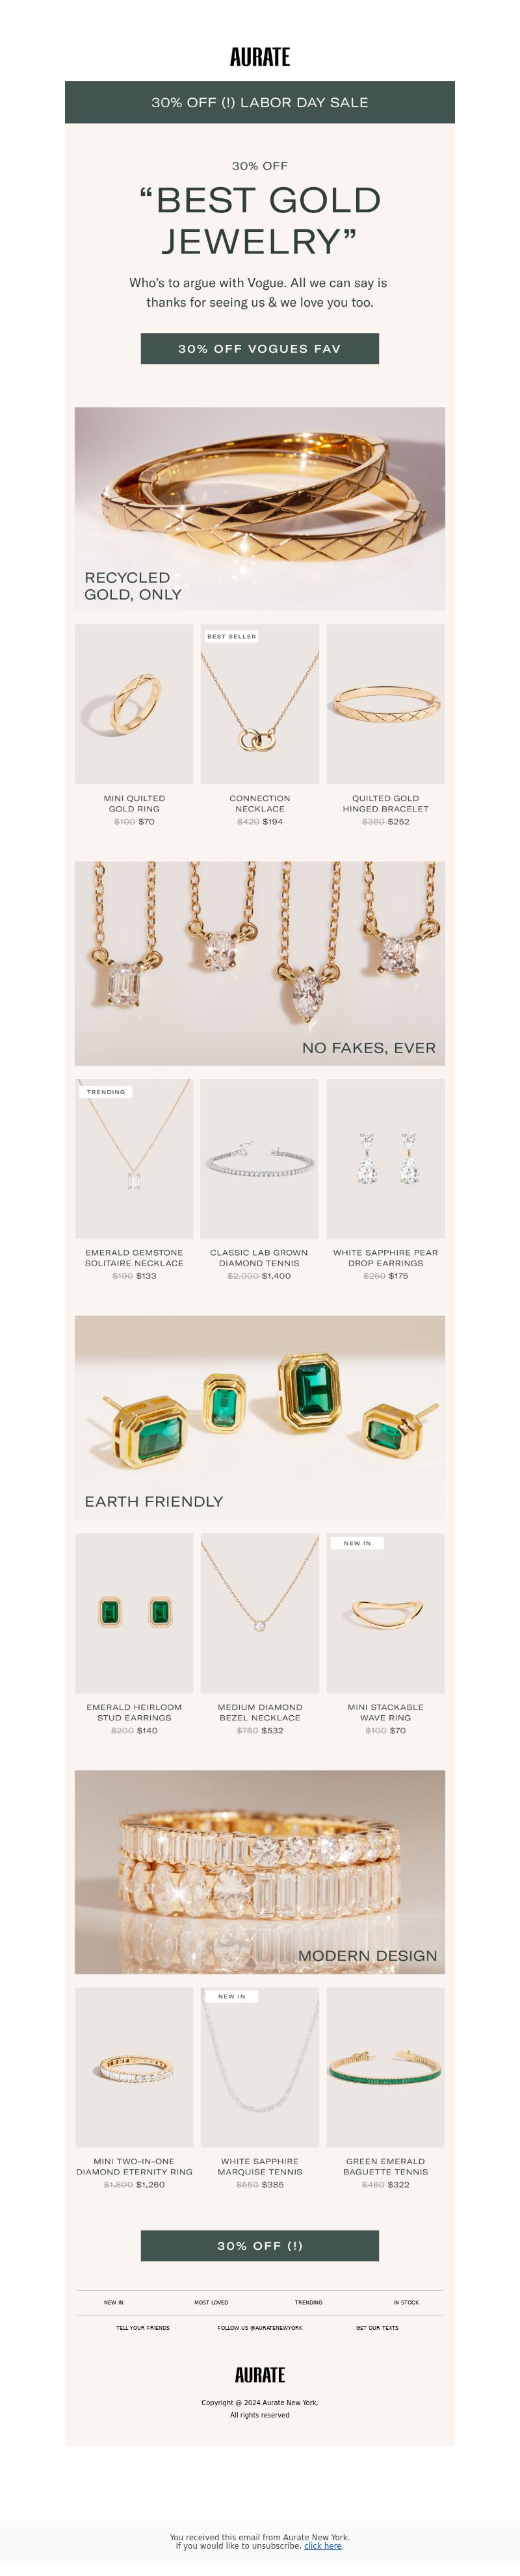Select the Emerald Heirloom Stud Earrings

134,1612
